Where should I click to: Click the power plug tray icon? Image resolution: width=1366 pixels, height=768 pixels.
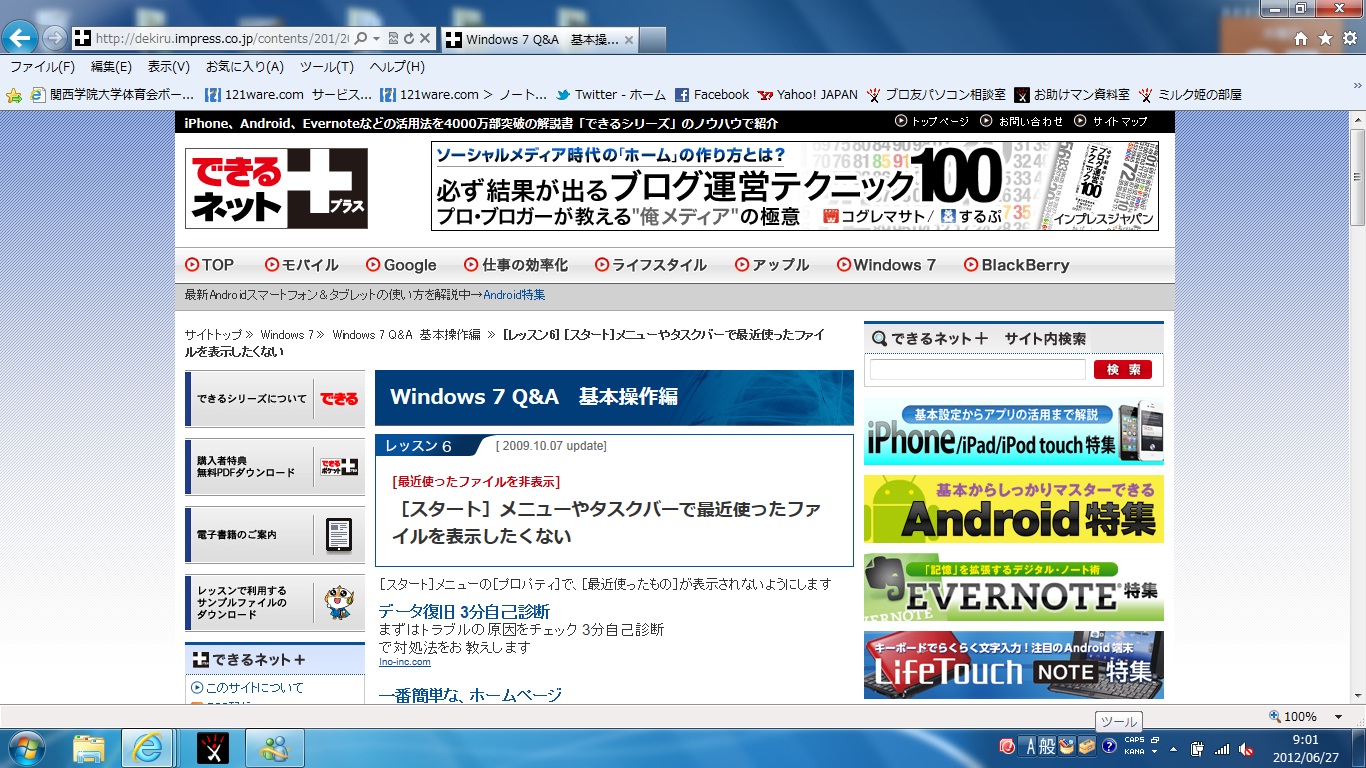[x=1198, y=748]
